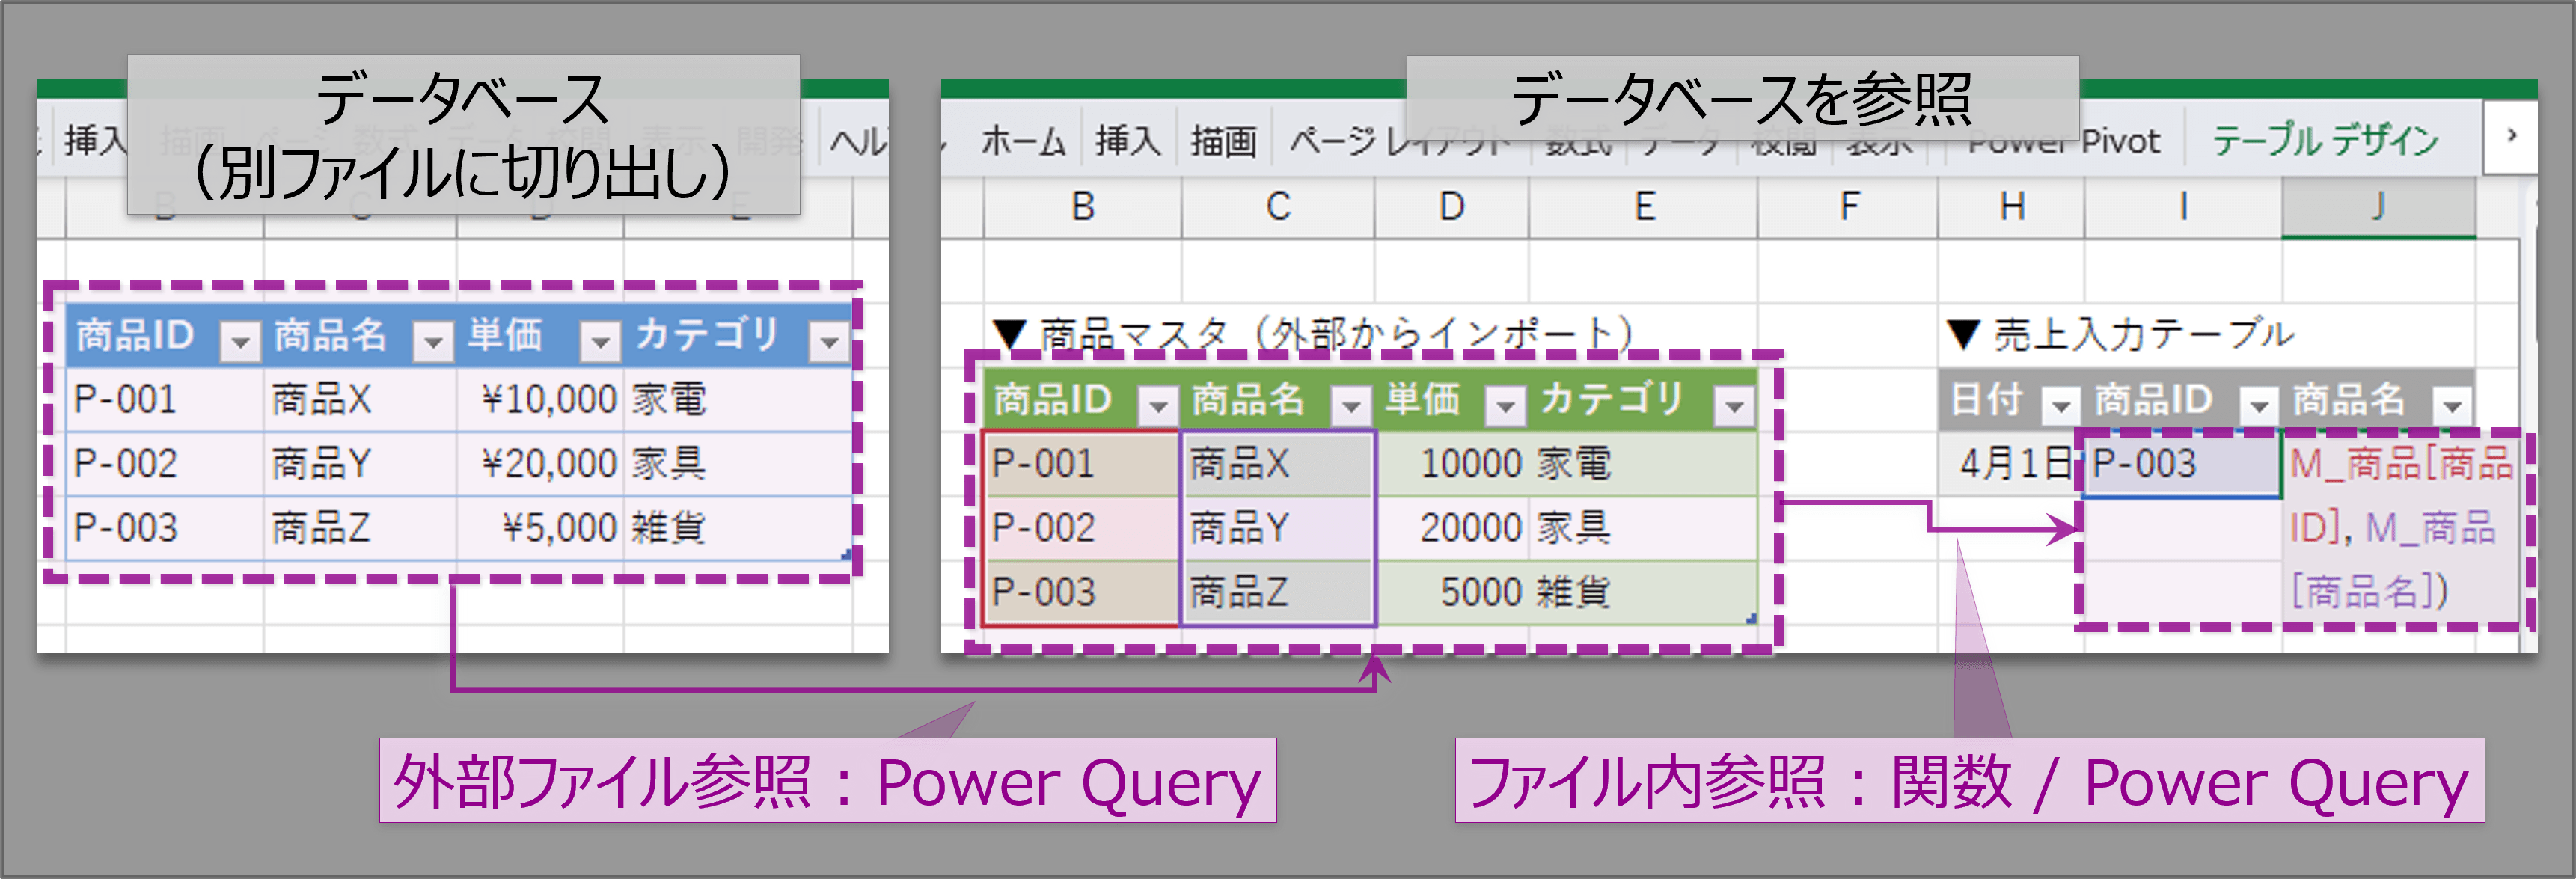Select cell P-002 in database table

coord(166,464)
